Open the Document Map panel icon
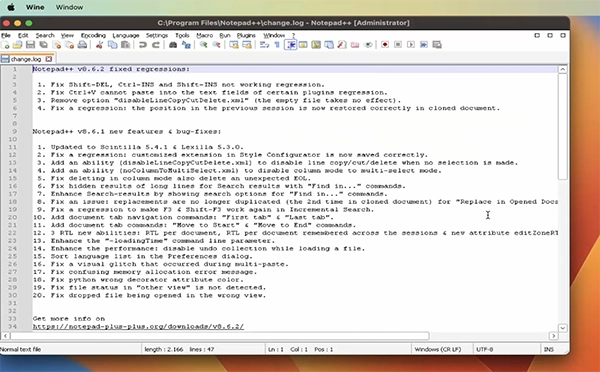This screenshot has height=372, width=600. click(x=316, y=45)
